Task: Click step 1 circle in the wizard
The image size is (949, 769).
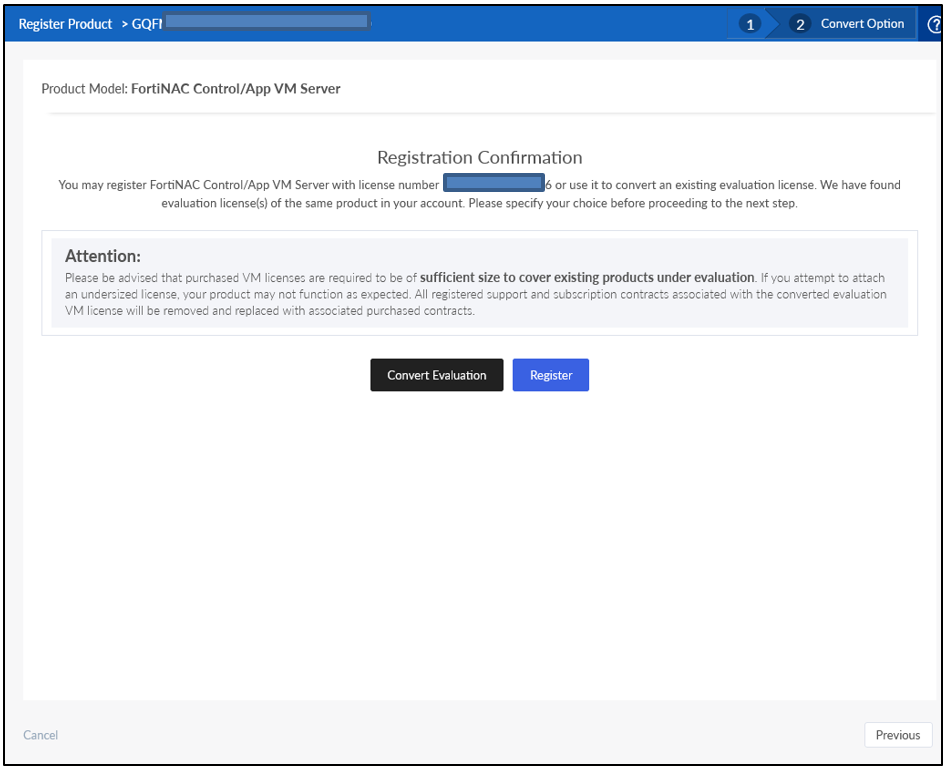Action: tap(749, 23)
